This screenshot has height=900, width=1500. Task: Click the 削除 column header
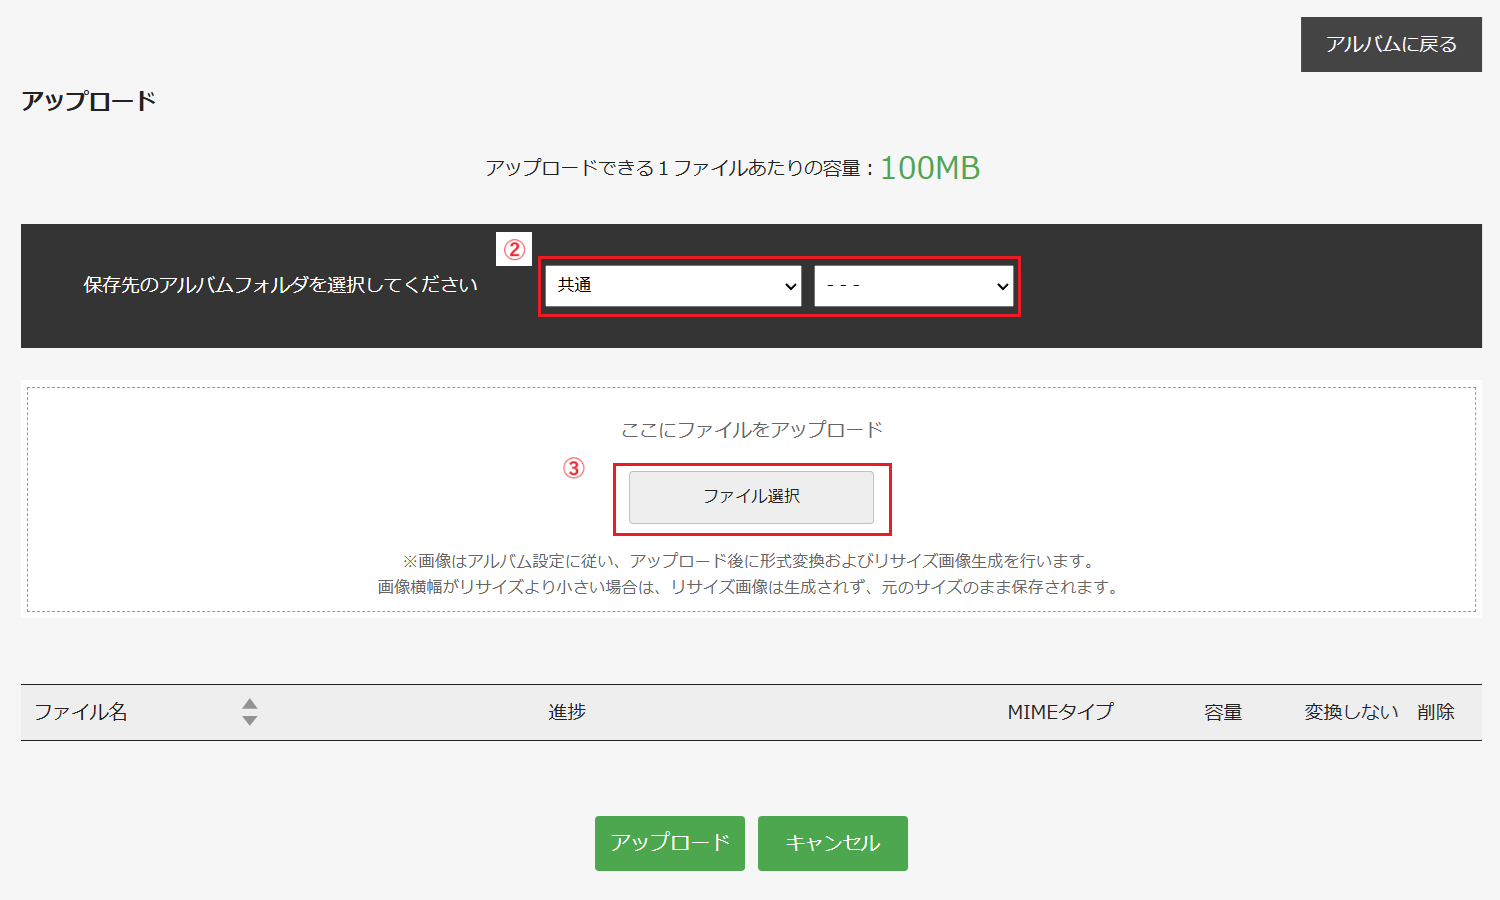[1436, 712]
